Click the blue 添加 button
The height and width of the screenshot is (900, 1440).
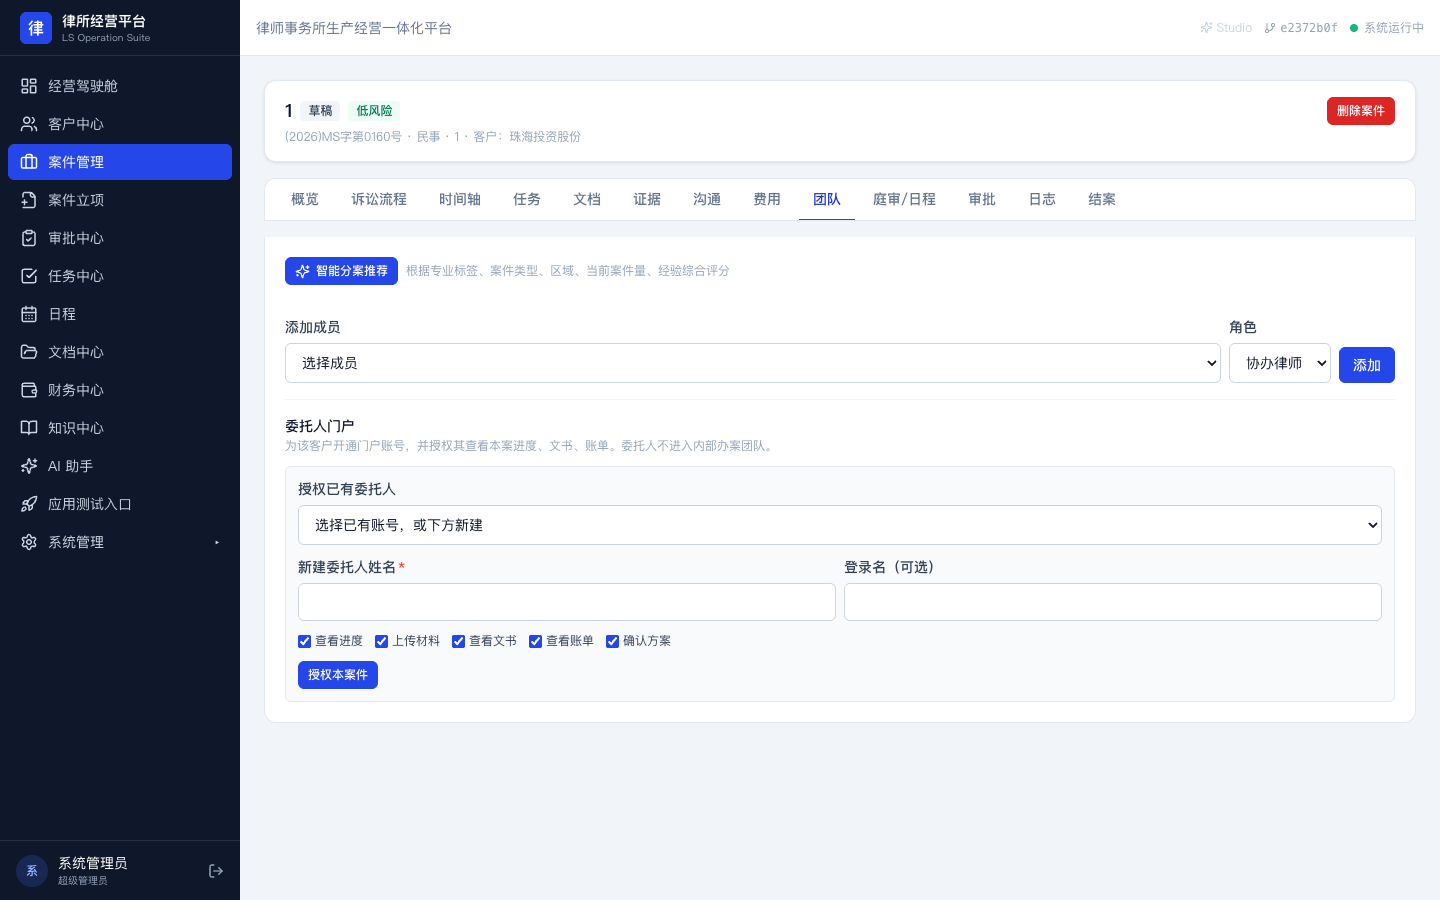coord(1367,365)
